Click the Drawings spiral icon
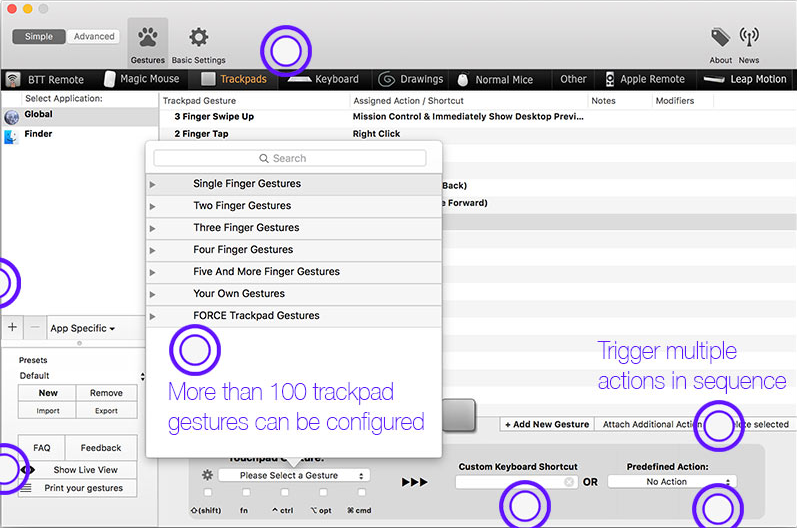Screen dimensions: 797x528 (386, 79)
